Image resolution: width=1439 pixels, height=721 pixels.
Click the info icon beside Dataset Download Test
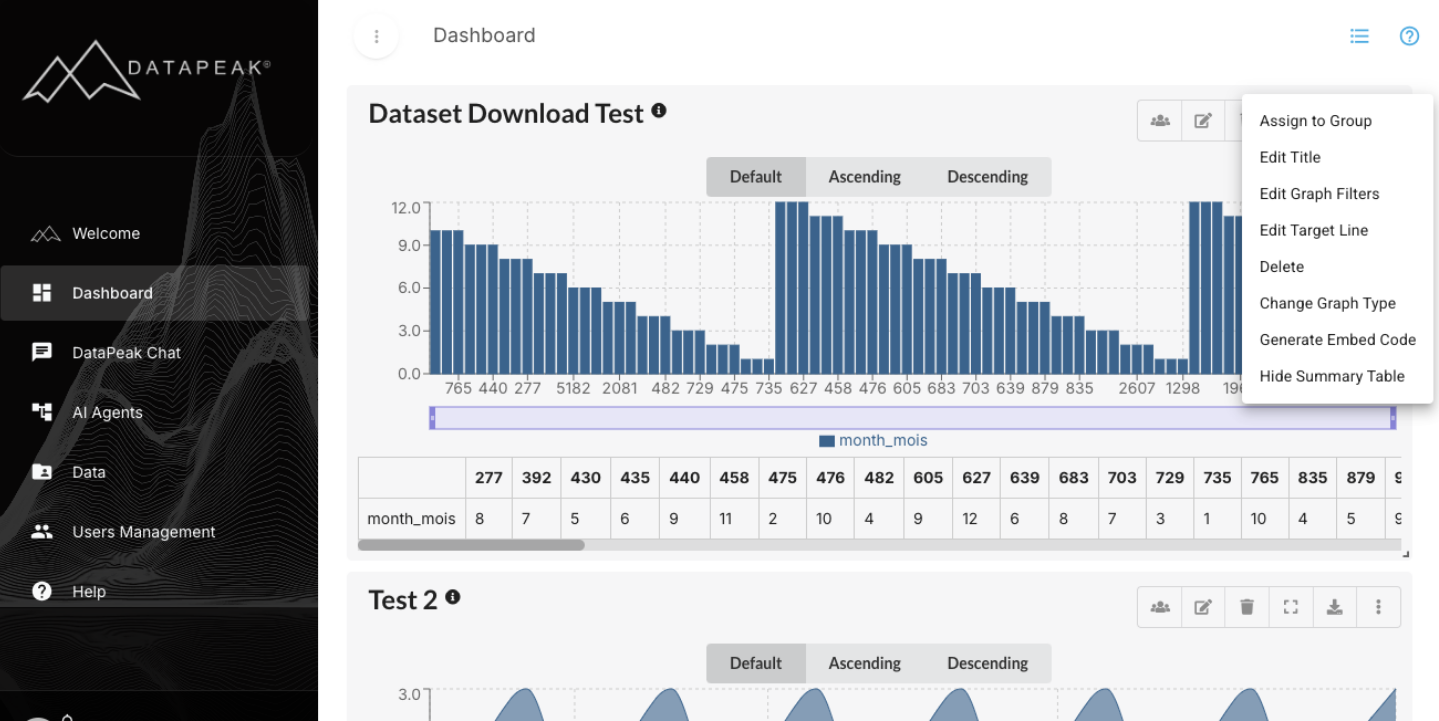[658, 111]
